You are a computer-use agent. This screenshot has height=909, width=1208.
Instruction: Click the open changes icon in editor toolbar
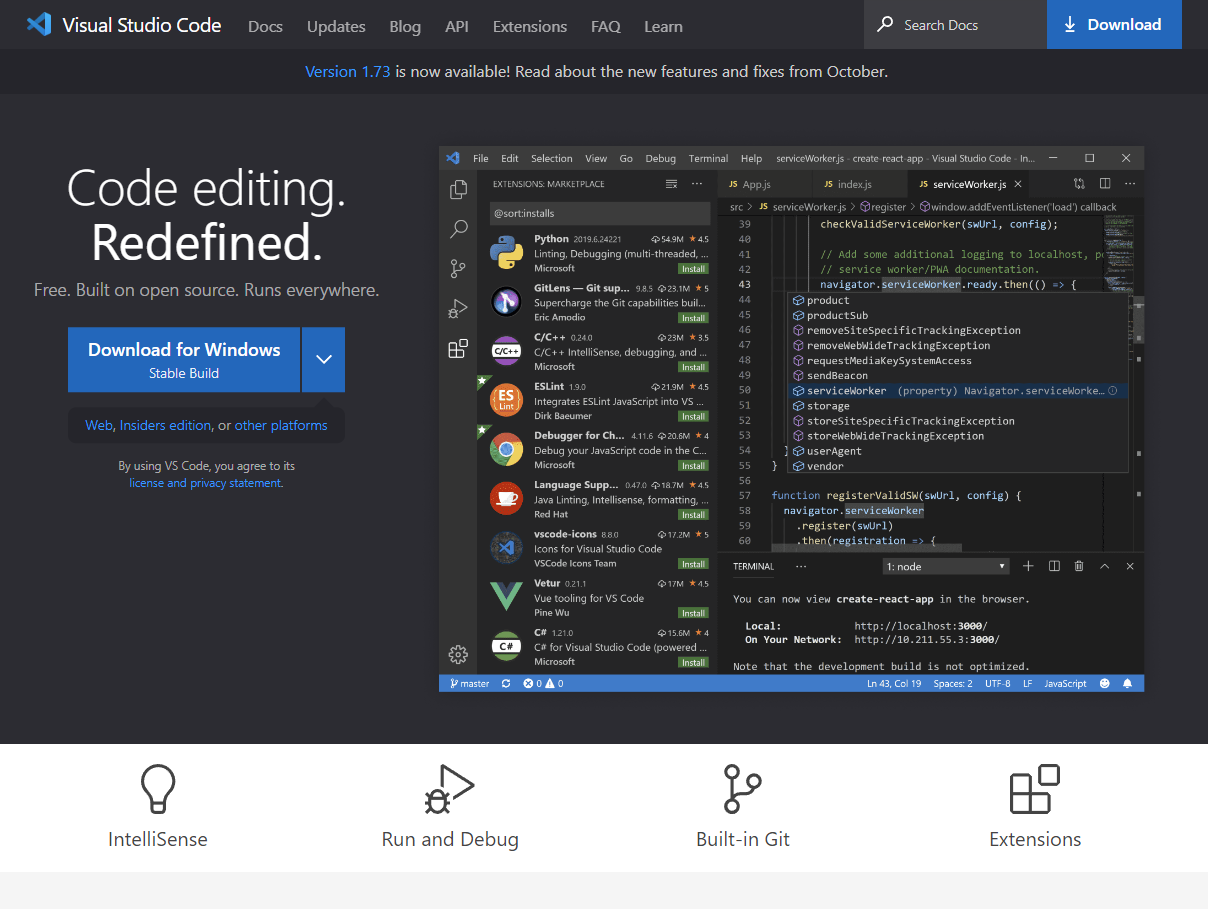click(x=1079, y=184)
